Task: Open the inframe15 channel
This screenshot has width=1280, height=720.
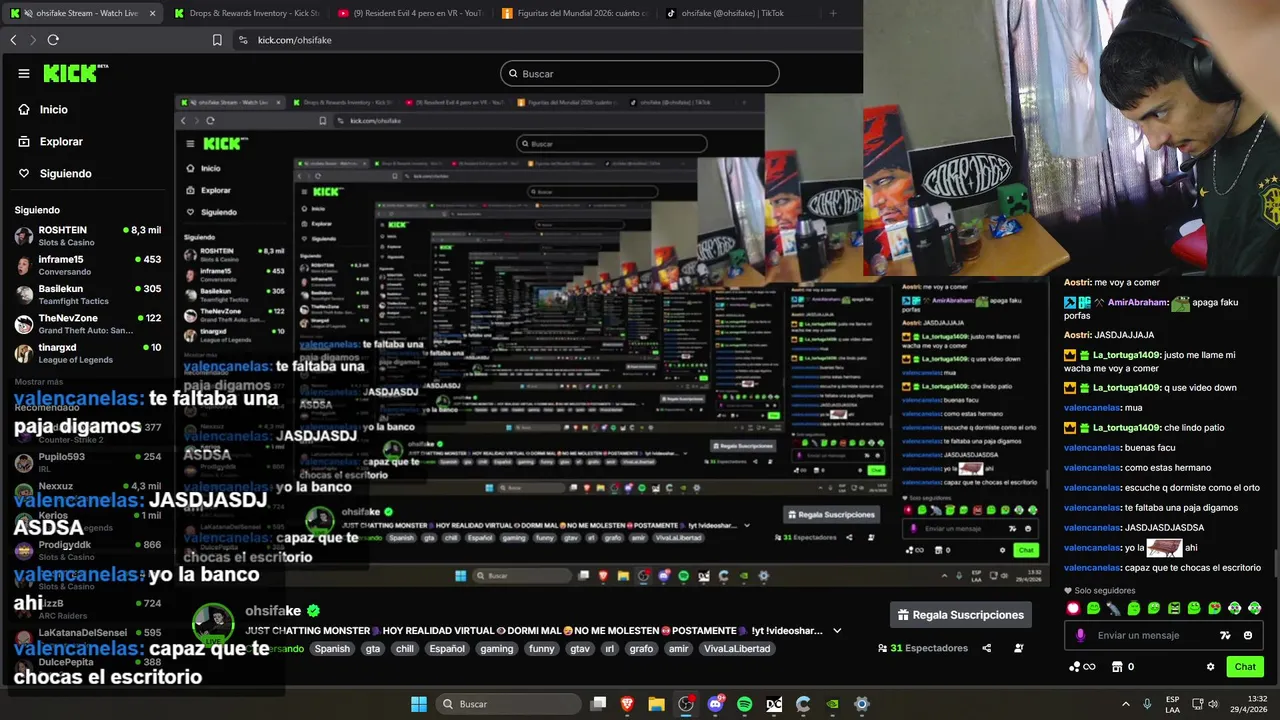Action: pyautogui.click(x=88, y=265)
